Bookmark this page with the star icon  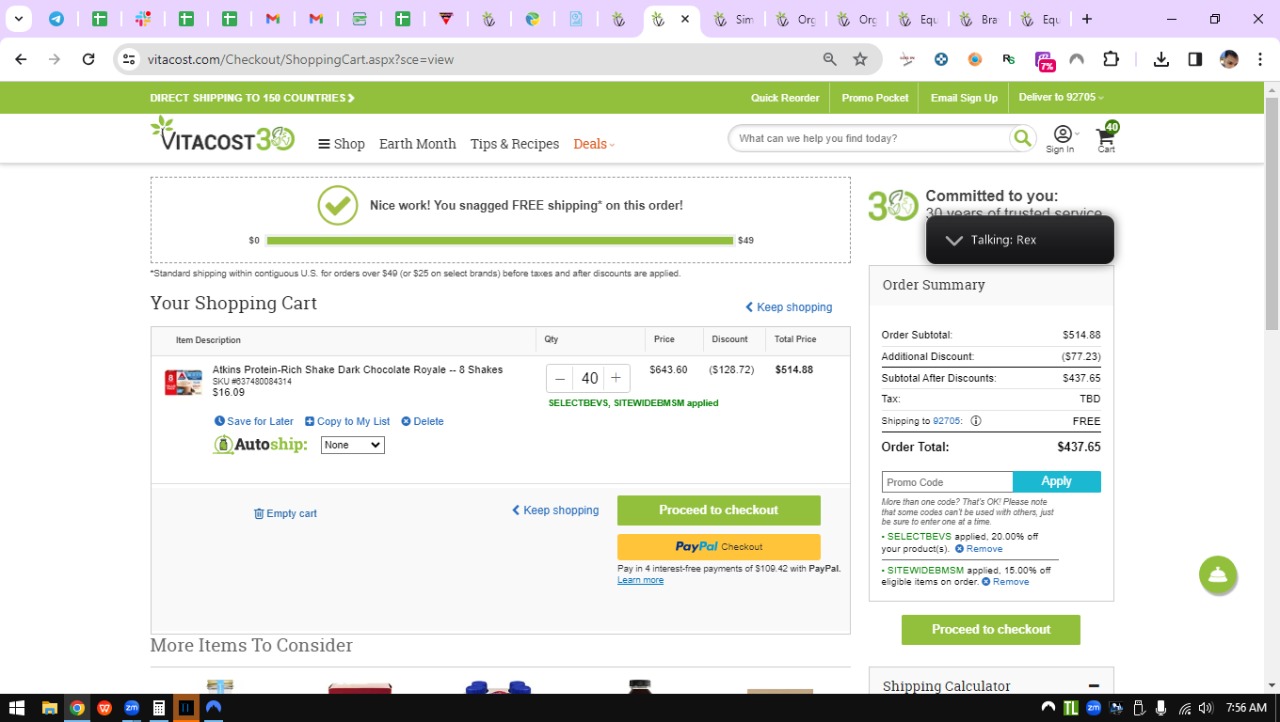coord(860,59)
